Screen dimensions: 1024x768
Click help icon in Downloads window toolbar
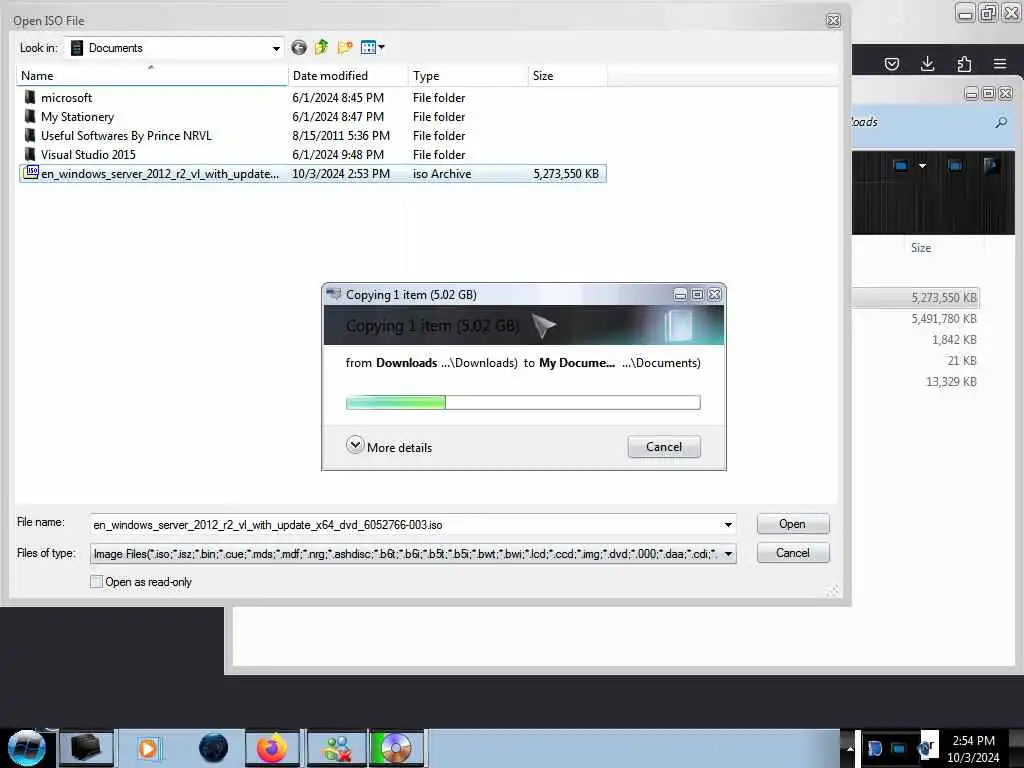coord(991,166)
